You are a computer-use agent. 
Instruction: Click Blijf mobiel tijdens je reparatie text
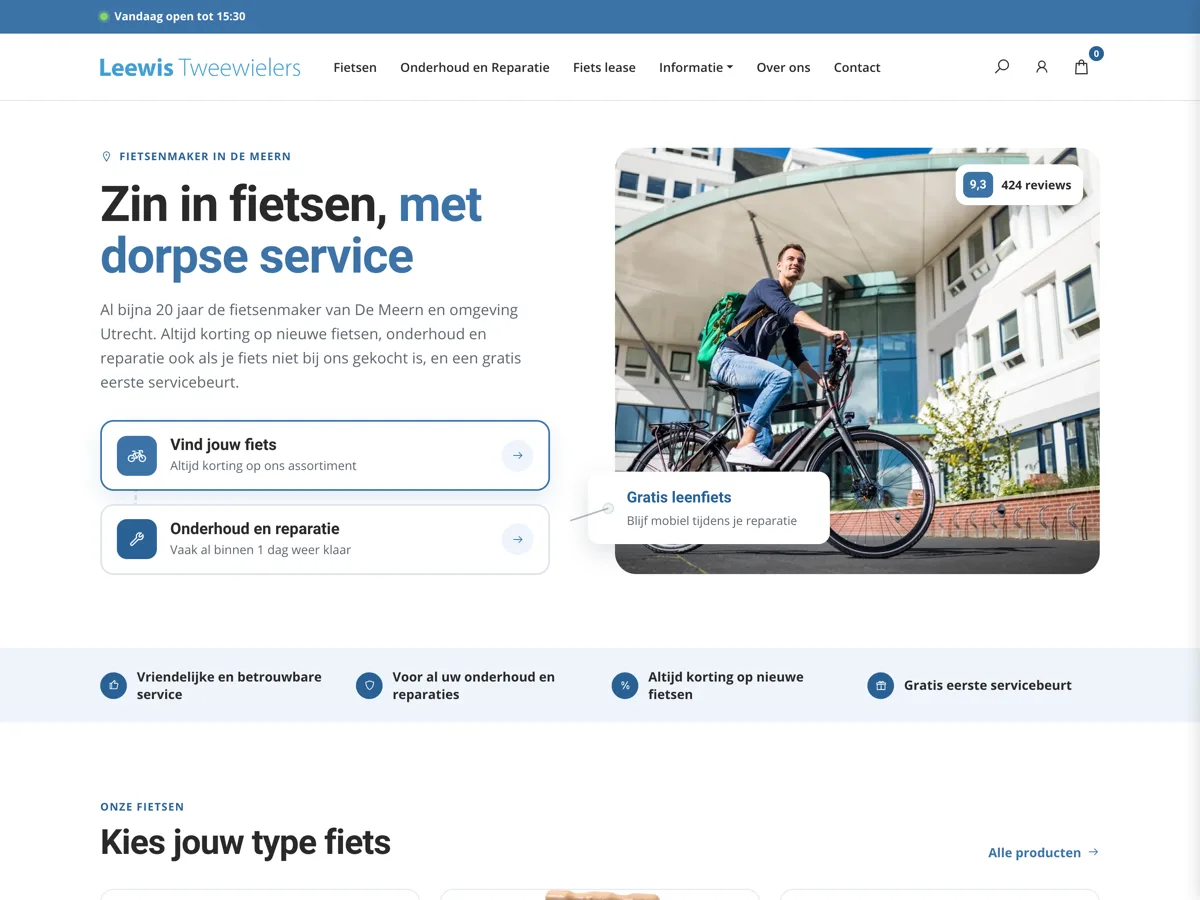[712, 520]
